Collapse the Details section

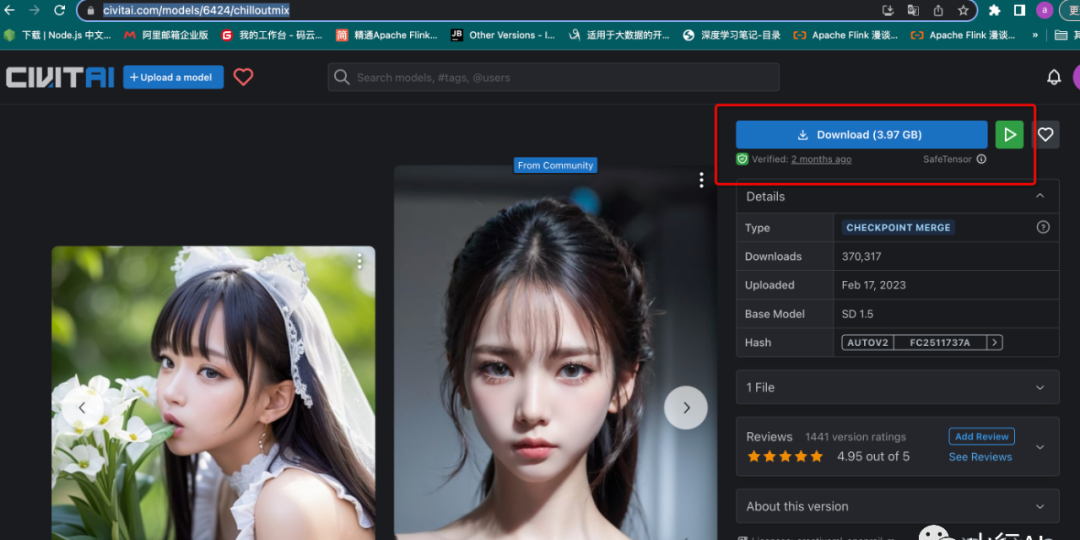tap(1040, 196)
